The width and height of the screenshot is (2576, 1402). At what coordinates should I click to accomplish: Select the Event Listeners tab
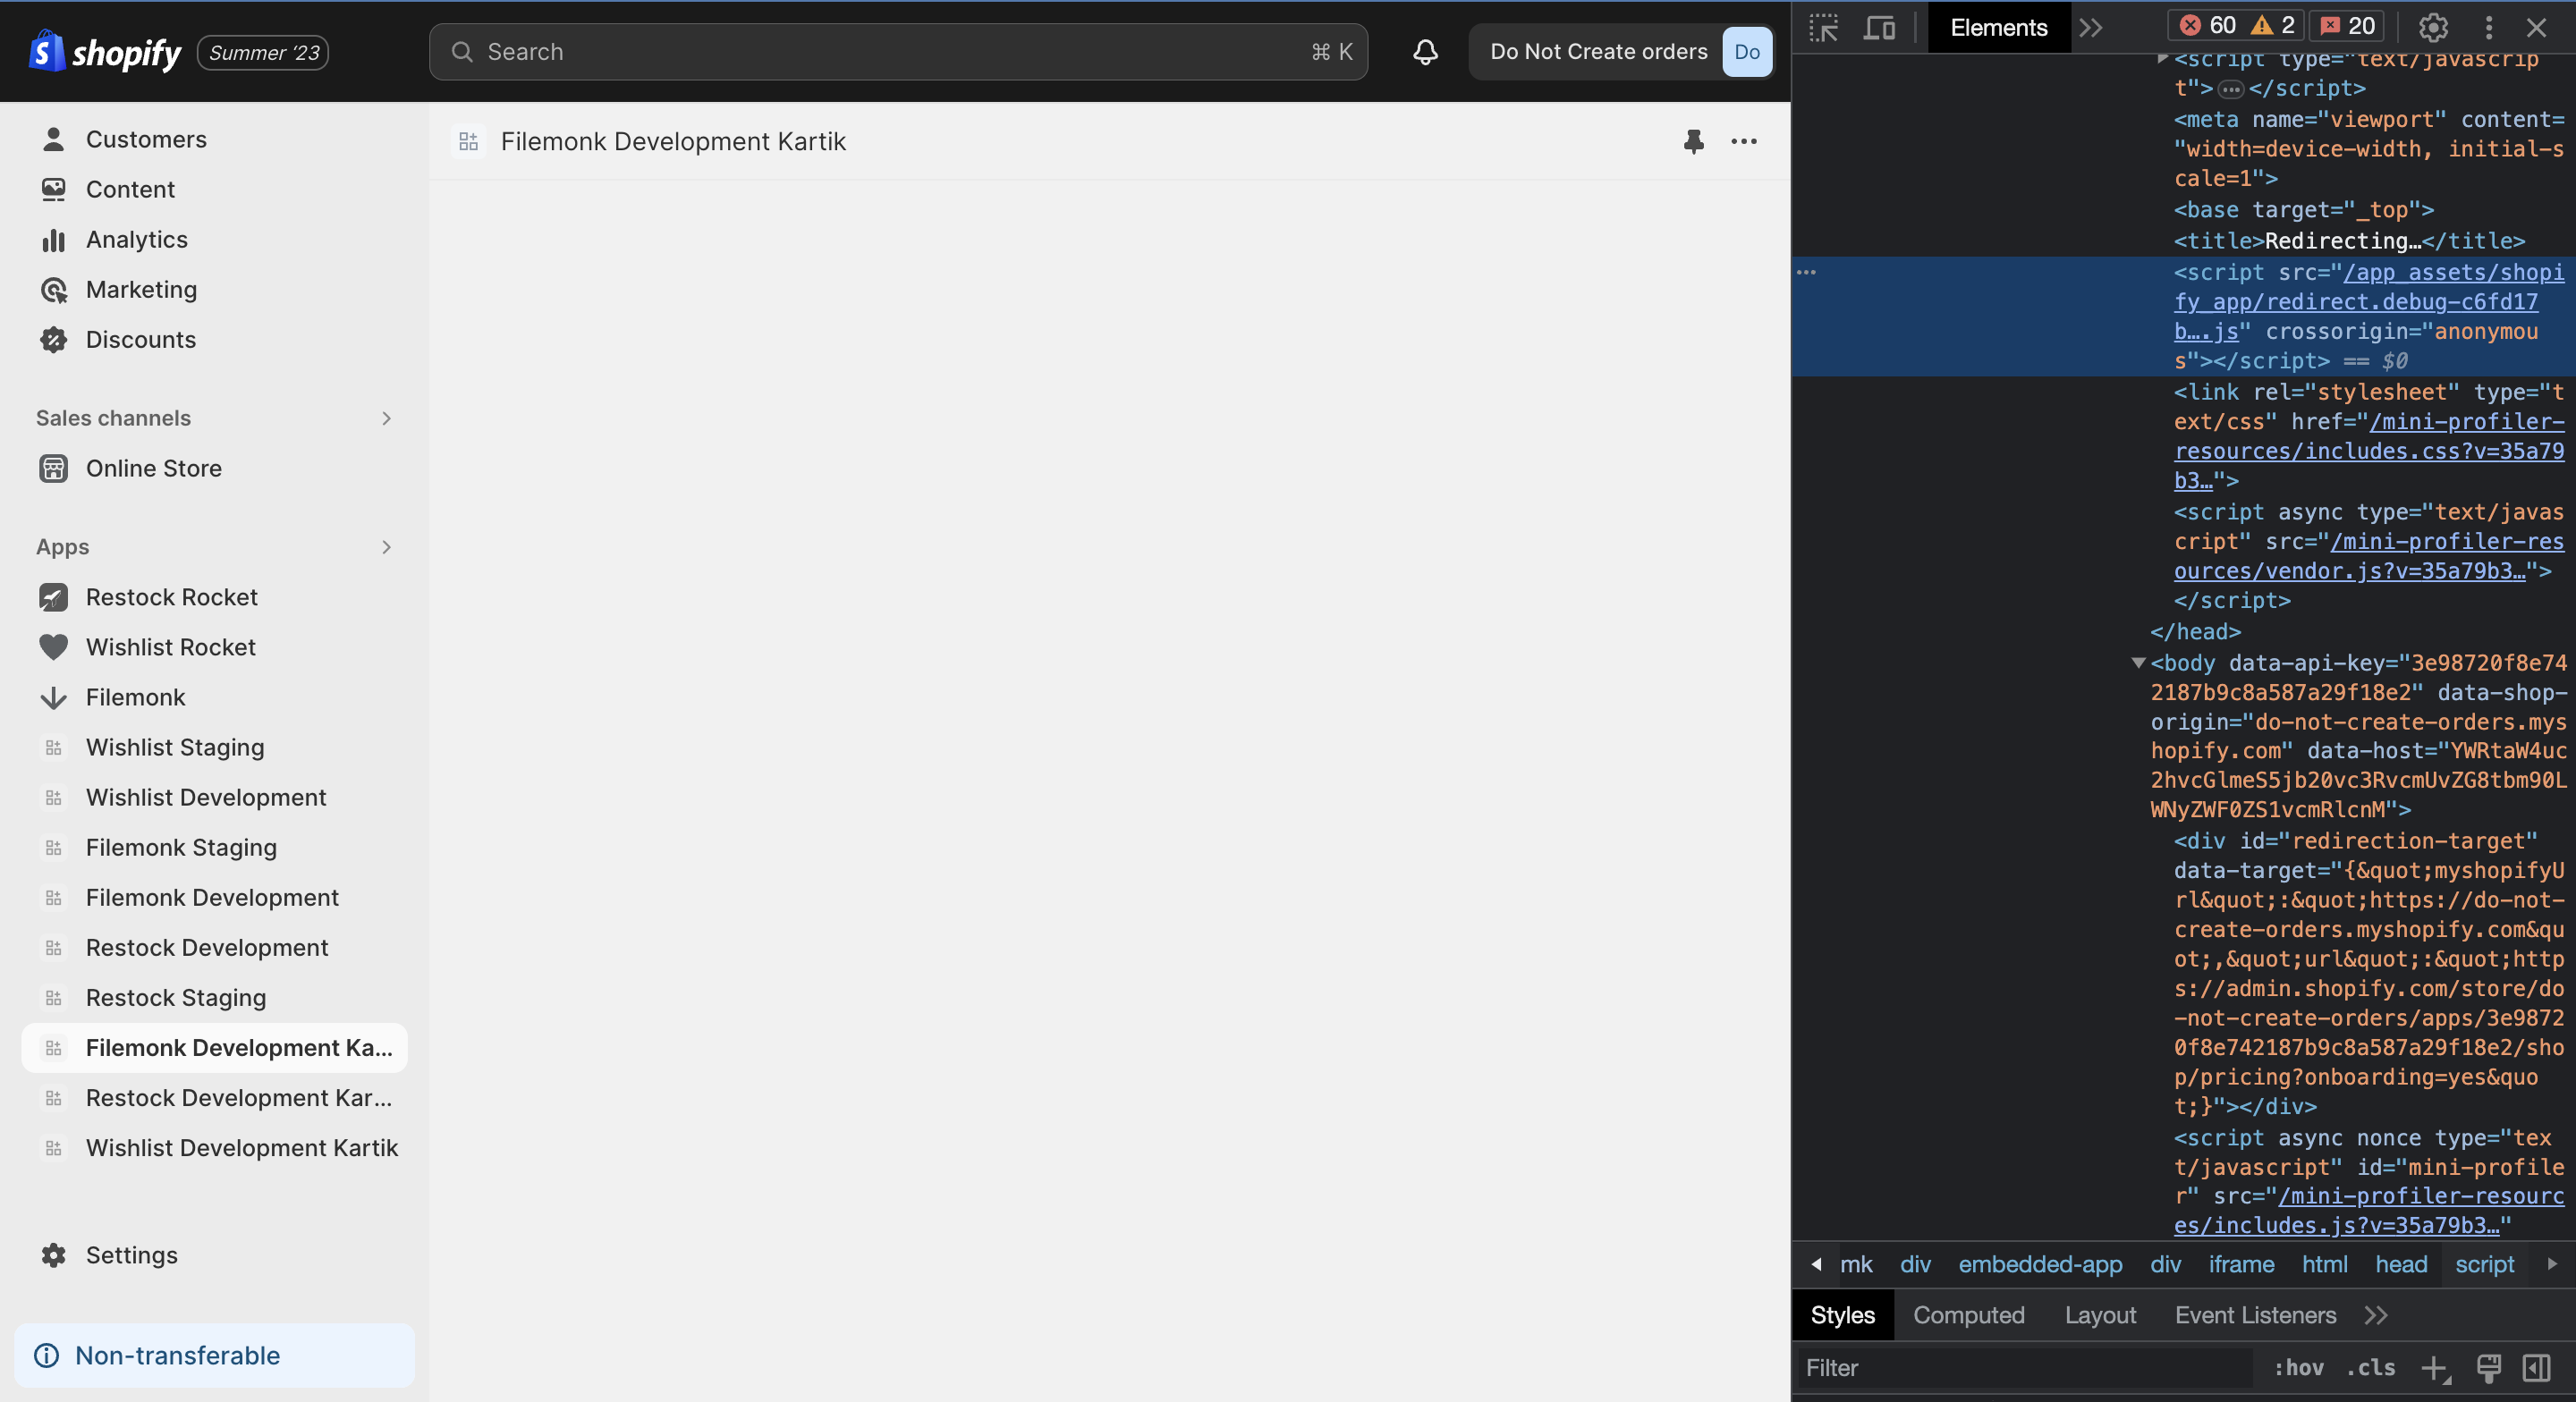(2255, 1315)
